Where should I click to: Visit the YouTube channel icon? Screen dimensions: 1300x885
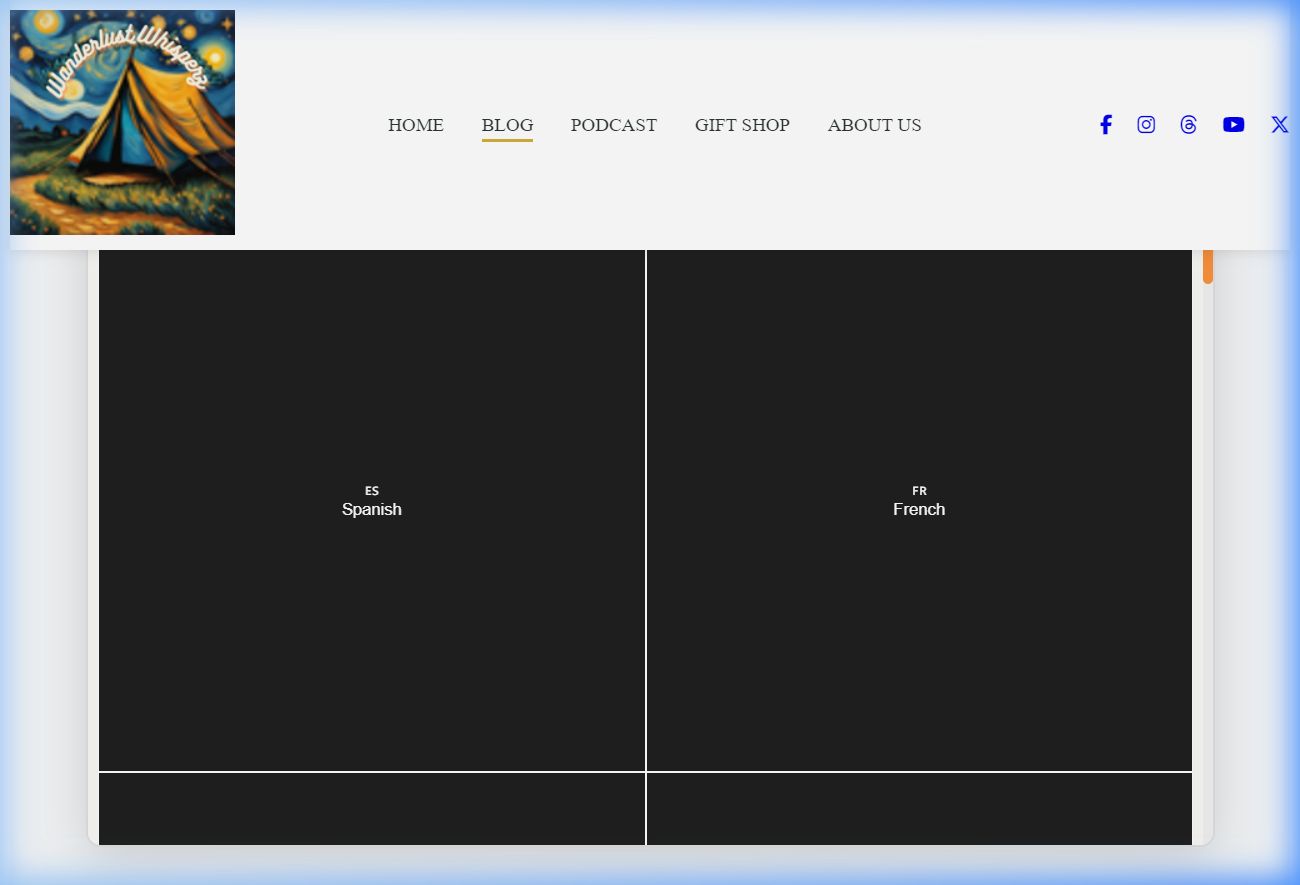point(1233,125)
